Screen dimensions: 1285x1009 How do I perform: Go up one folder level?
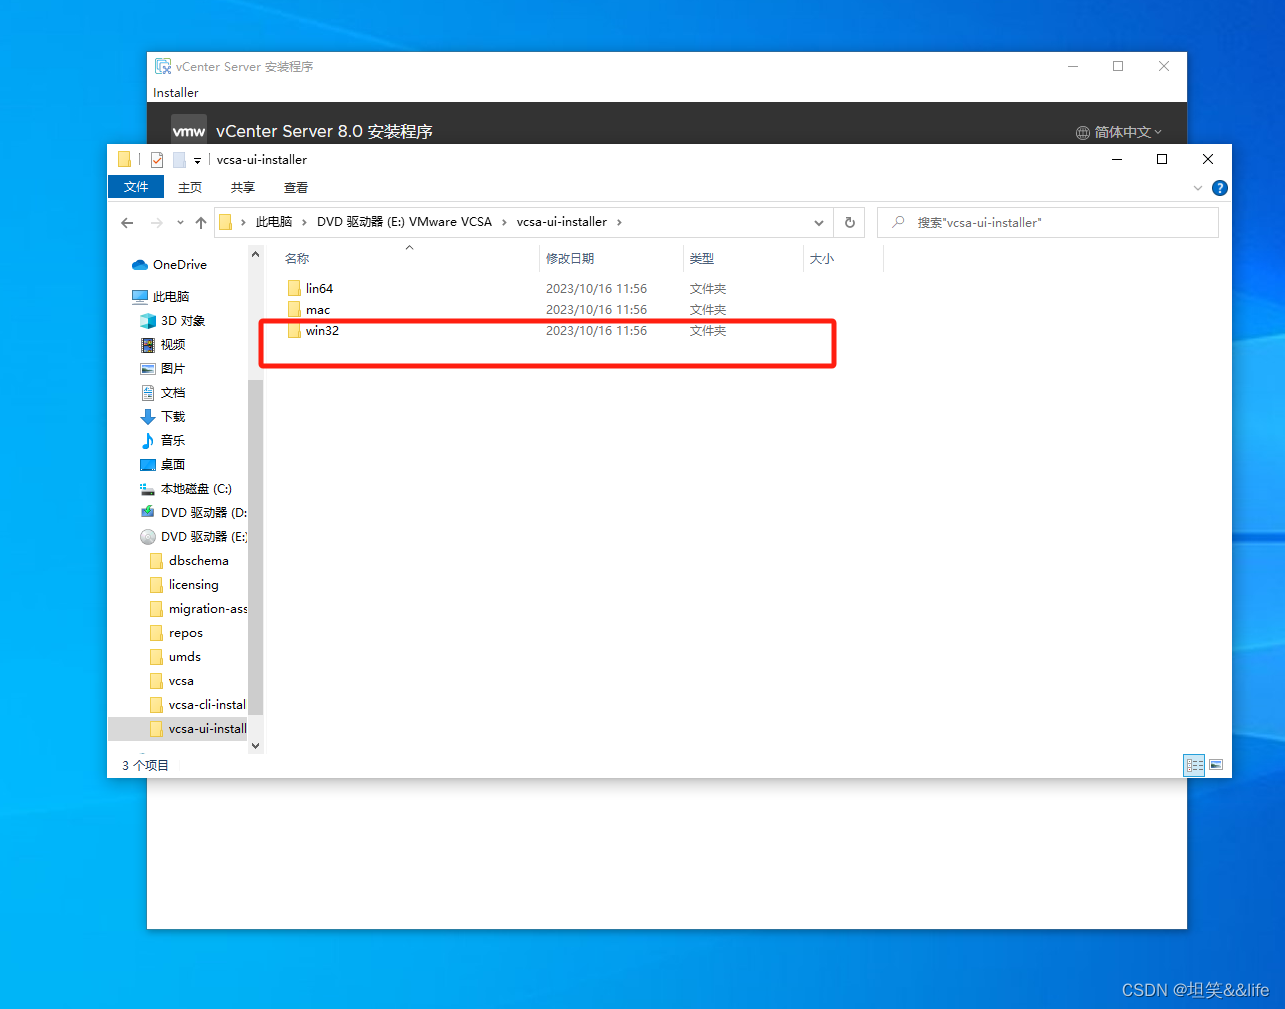click(x=201, y=223)
